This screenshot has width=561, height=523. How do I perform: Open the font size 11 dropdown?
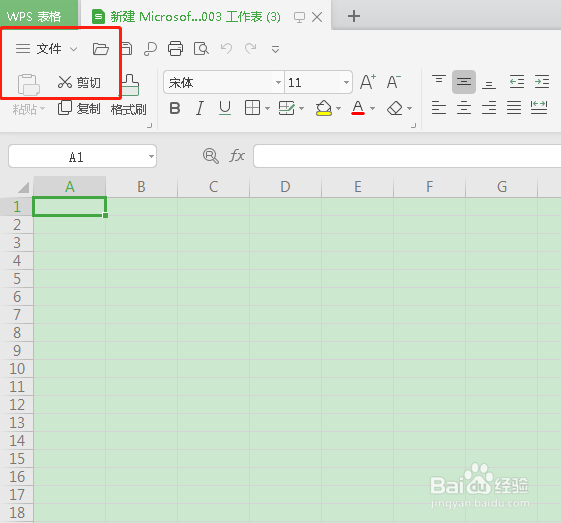coord(346,83)
